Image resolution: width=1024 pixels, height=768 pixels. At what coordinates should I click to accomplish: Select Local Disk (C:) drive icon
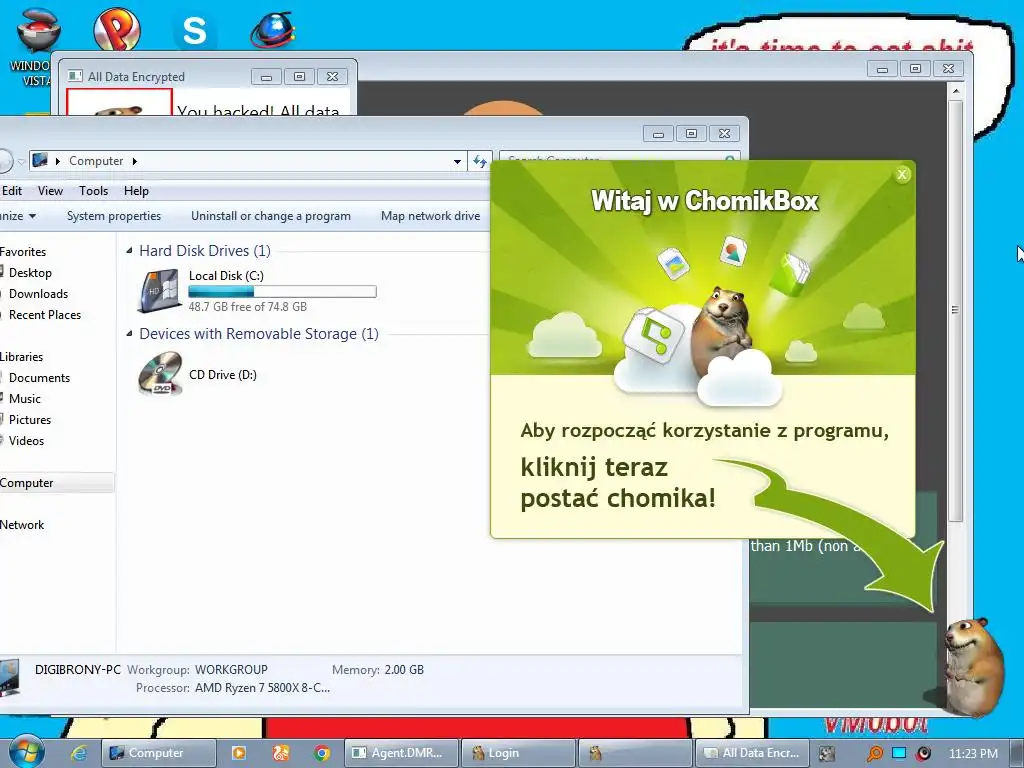pyautogui.click(x=159, y=291)
